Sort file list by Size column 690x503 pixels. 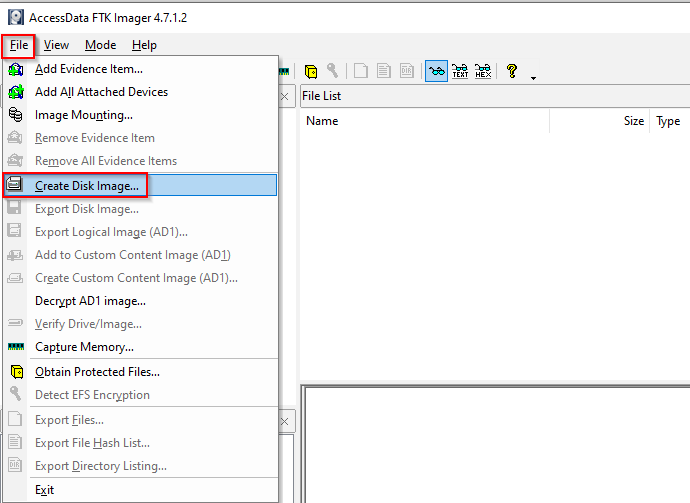coord(600,121)
